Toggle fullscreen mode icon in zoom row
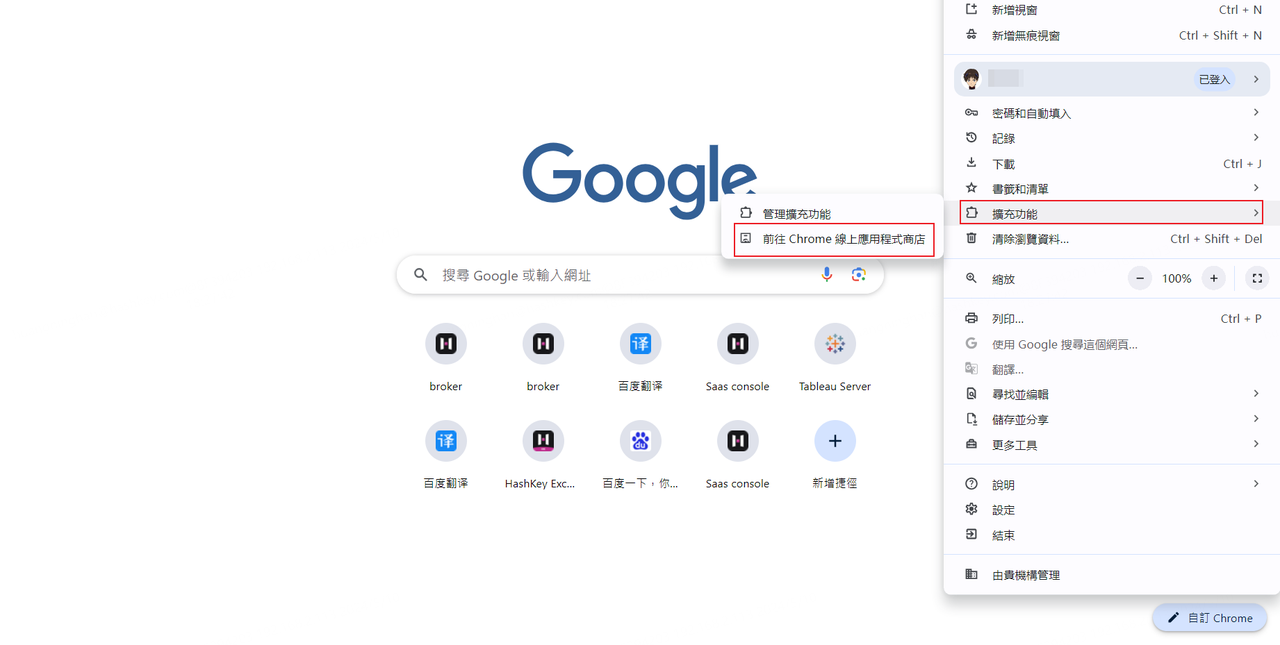The height and width of the screenshot is (645, 1280). coord(1257,279)
